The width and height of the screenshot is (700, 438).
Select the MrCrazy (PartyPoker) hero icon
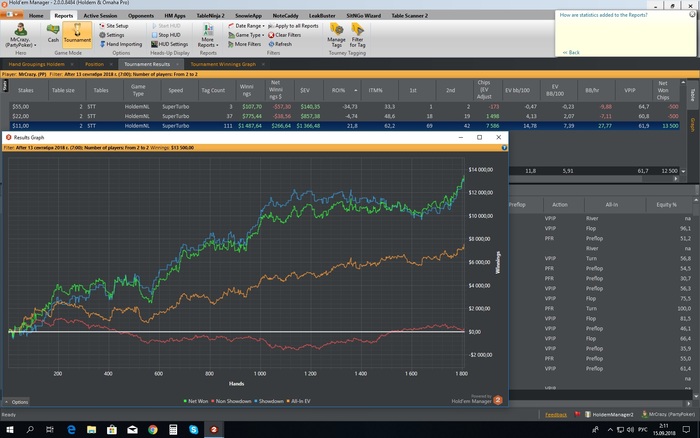pyautogui.click(x=20, y=35)
